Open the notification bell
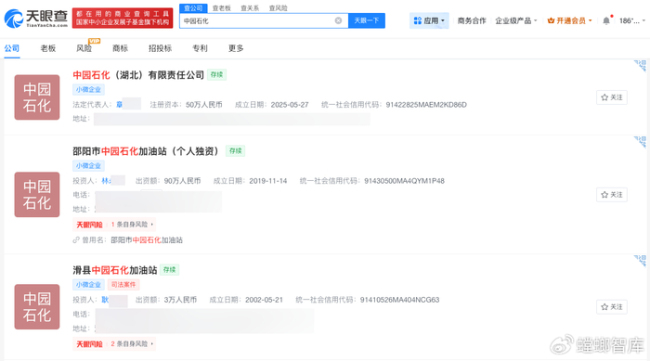 (606, 21)
